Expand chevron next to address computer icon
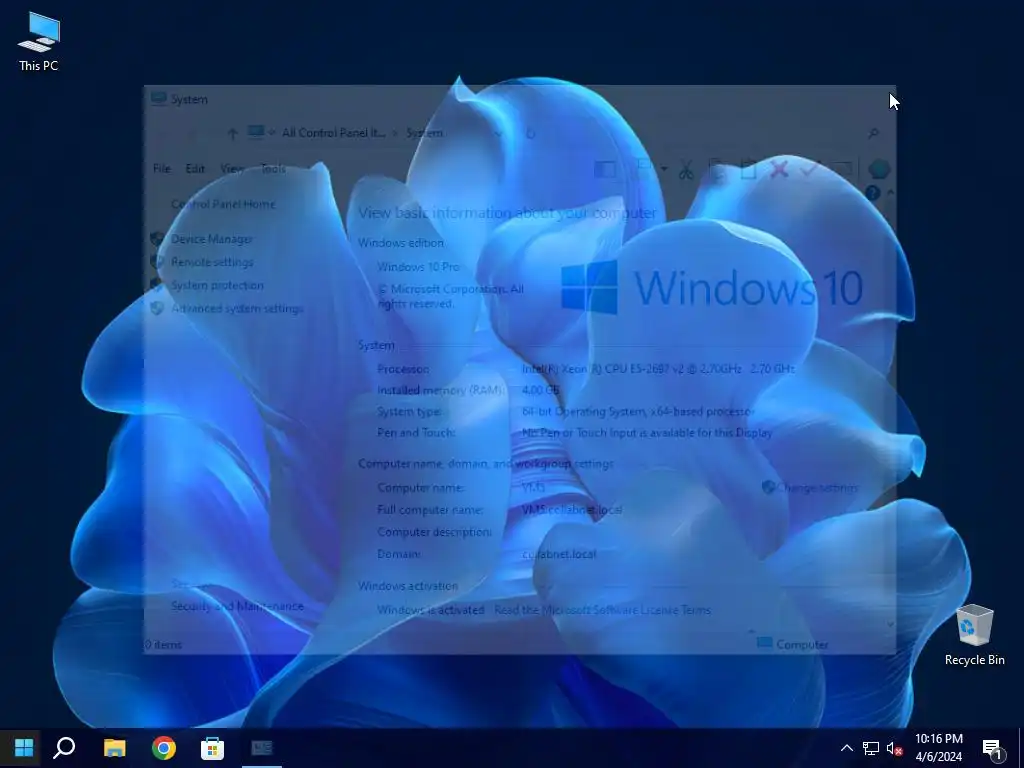Image resolution: width=1024 pixels, height=768 pixels. click(x=272, y=133)
